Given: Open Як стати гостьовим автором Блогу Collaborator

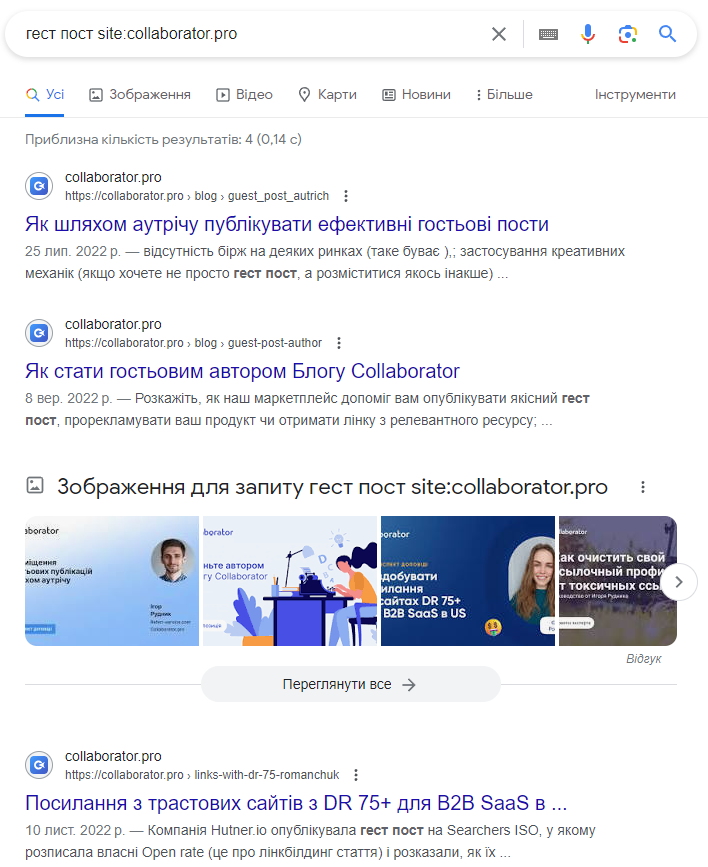Looking at the screenshot, I should point(242,371).
